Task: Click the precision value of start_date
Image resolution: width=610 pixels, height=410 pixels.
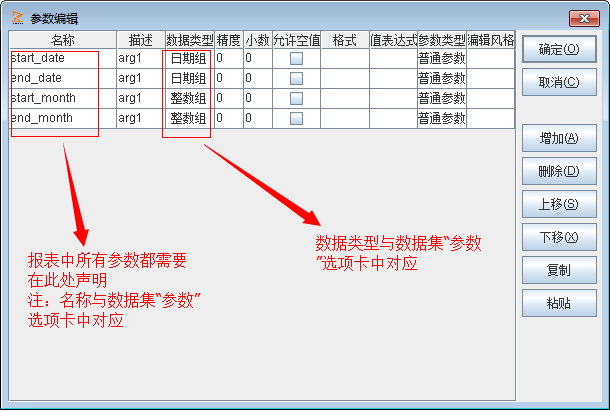Action: [229, 58]
